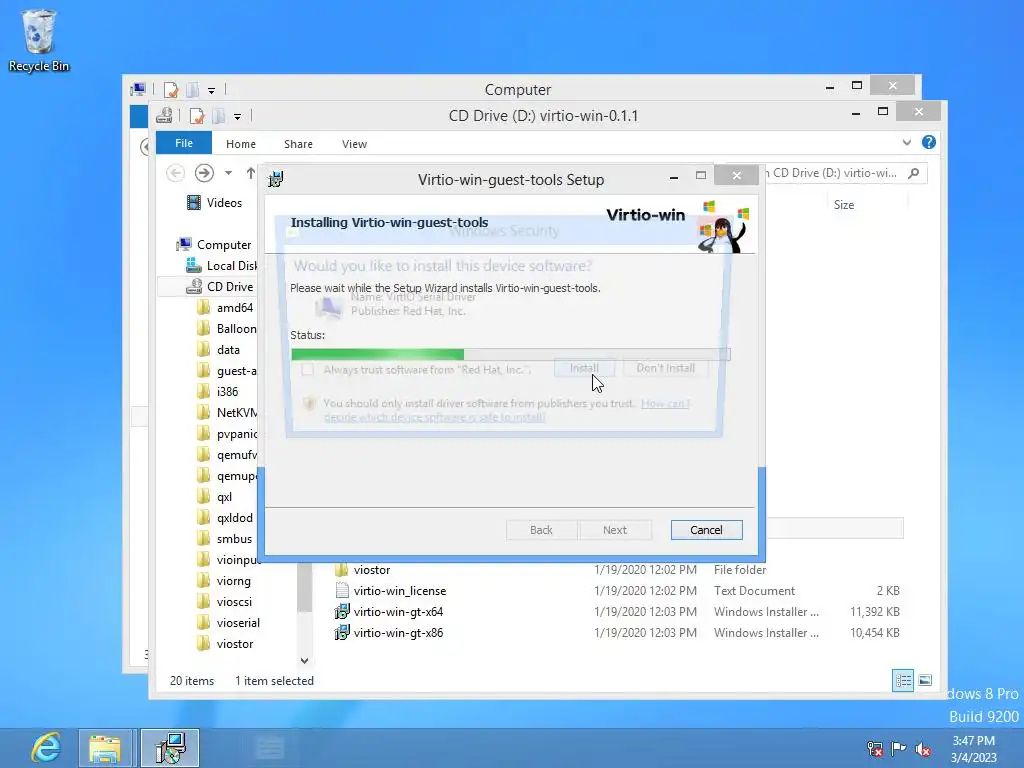Open File Explorer taskbar button
1024x768 pixels.
point(105,748)
